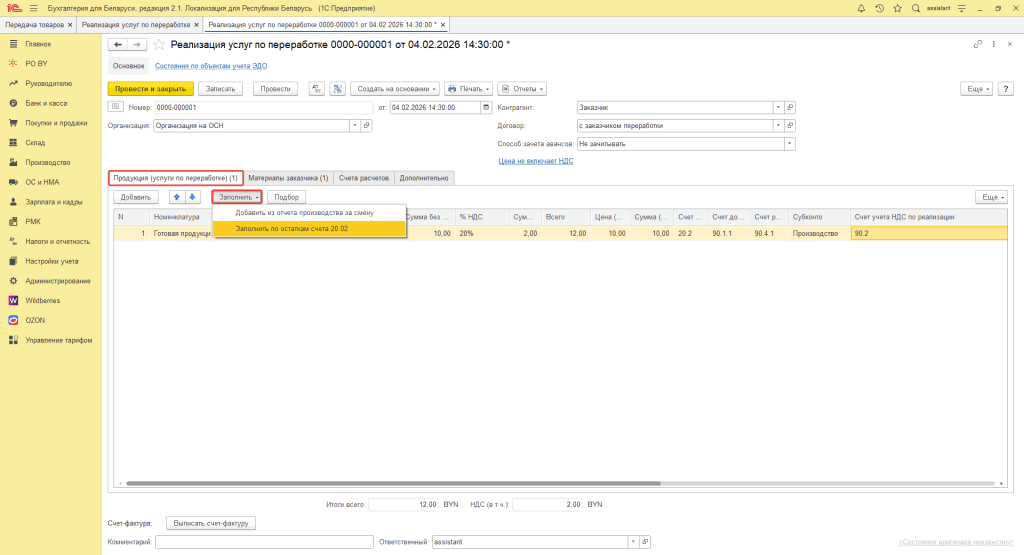Switch to Счета расчетов tab
Image resolution: width=1024 pixels, height=555 pixels.
tap(364, 178)
